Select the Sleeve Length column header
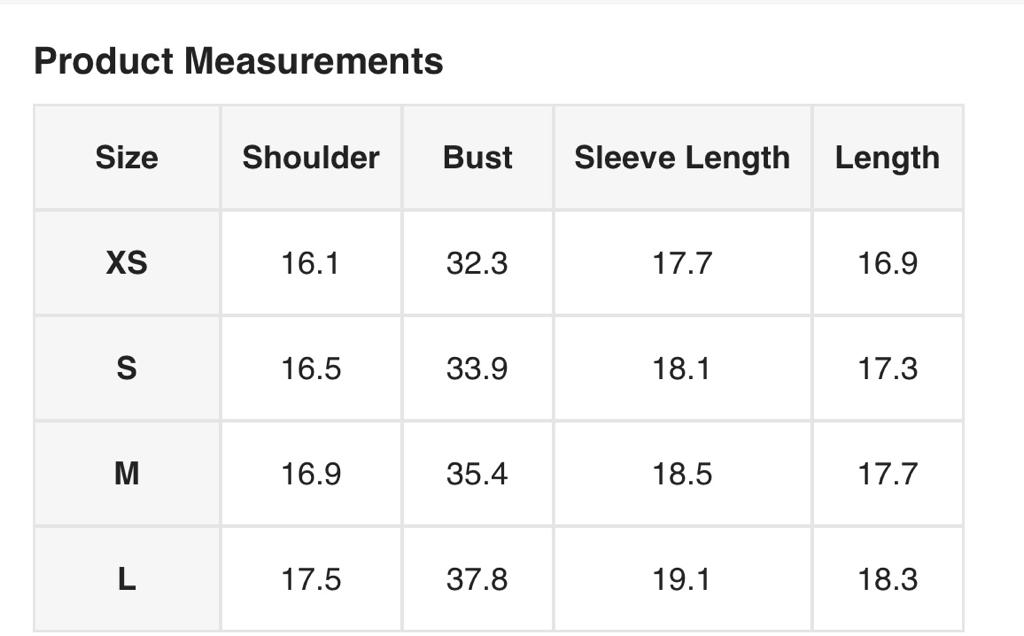The image size is (1024, 636). (682, 158)
